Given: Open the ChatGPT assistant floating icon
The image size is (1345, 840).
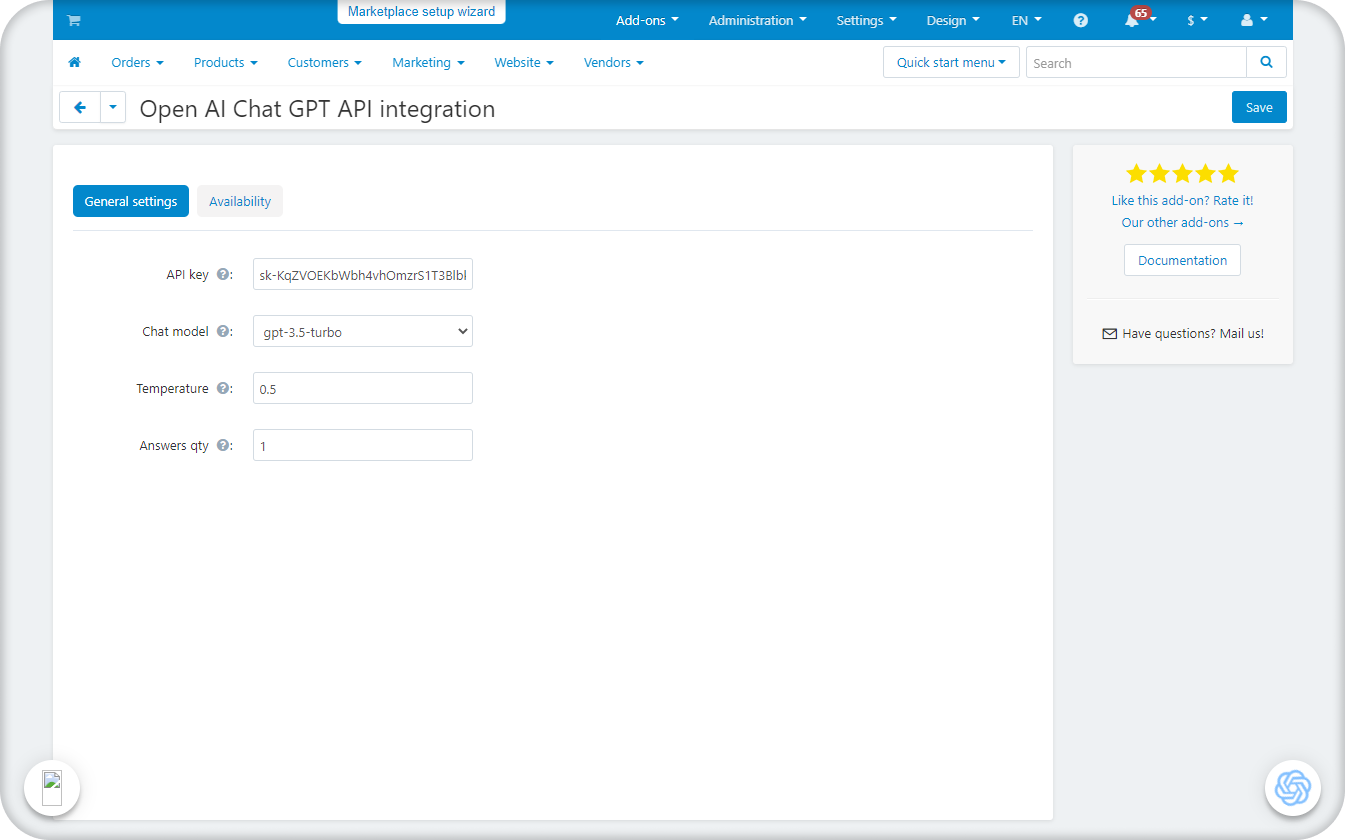Looking at the screenshot, I should 1293,788.
